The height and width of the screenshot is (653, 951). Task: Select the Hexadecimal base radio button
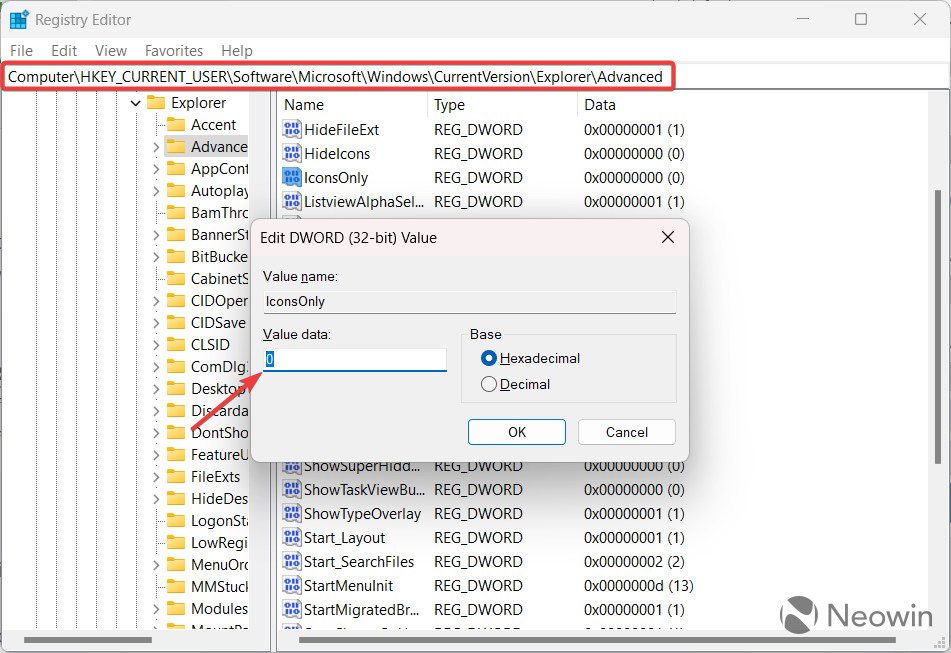pos(488,358)
